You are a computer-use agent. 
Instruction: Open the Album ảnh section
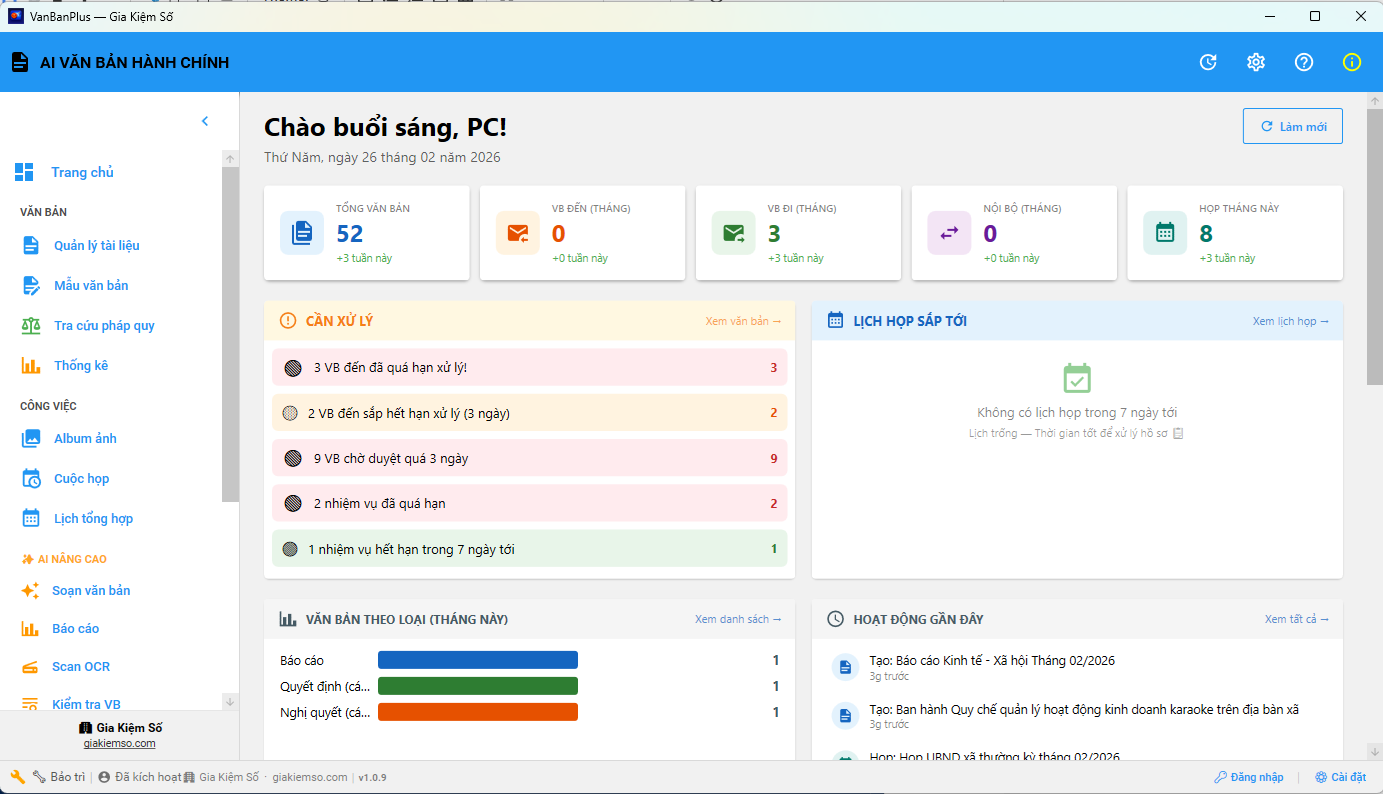85,438
